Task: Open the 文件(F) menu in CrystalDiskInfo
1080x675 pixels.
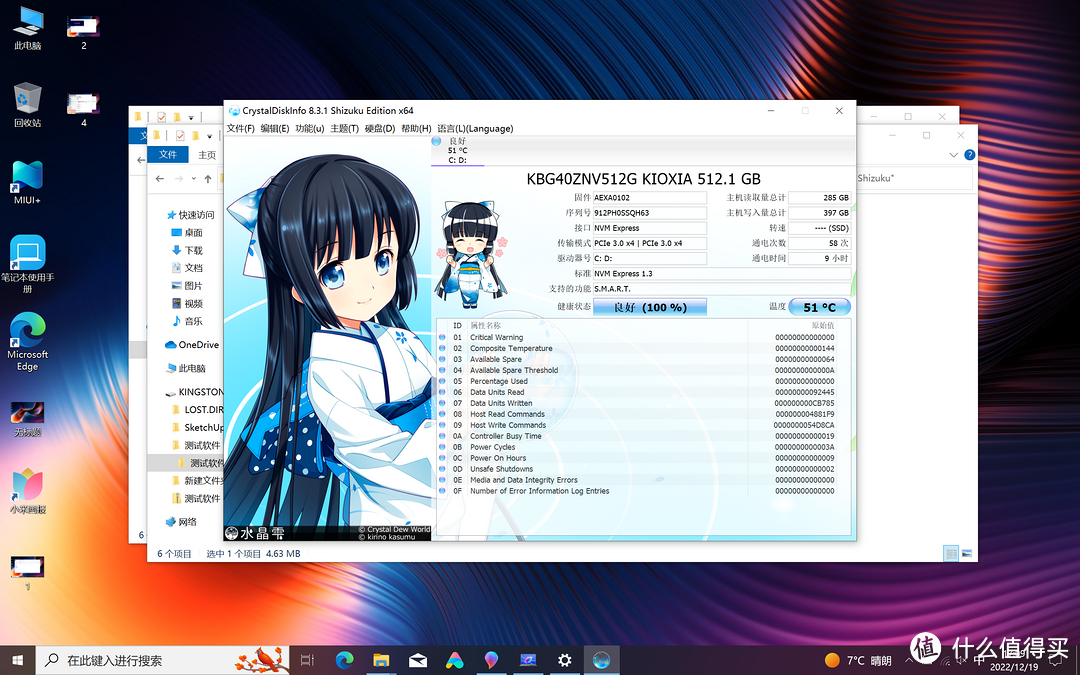Action: point(240,129)
